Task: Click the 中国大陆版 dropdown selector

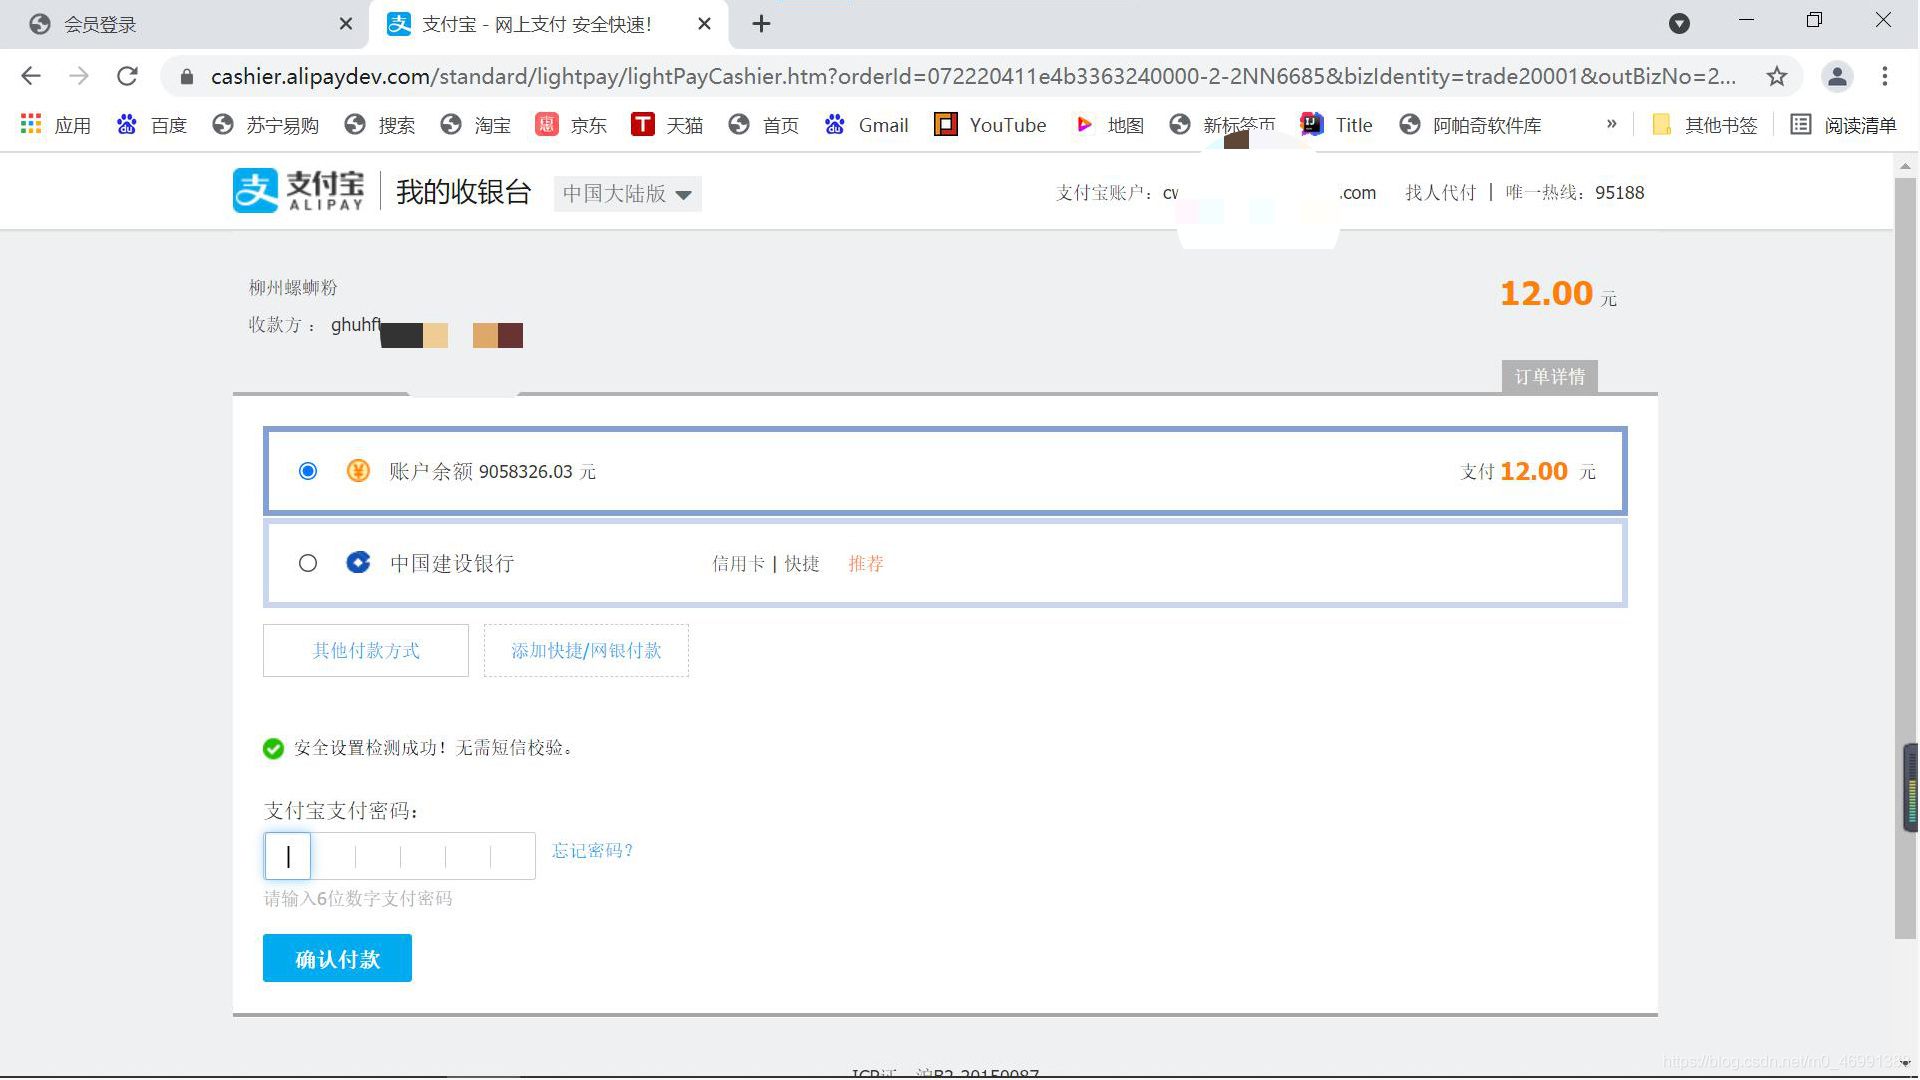Action: (628, 194)
